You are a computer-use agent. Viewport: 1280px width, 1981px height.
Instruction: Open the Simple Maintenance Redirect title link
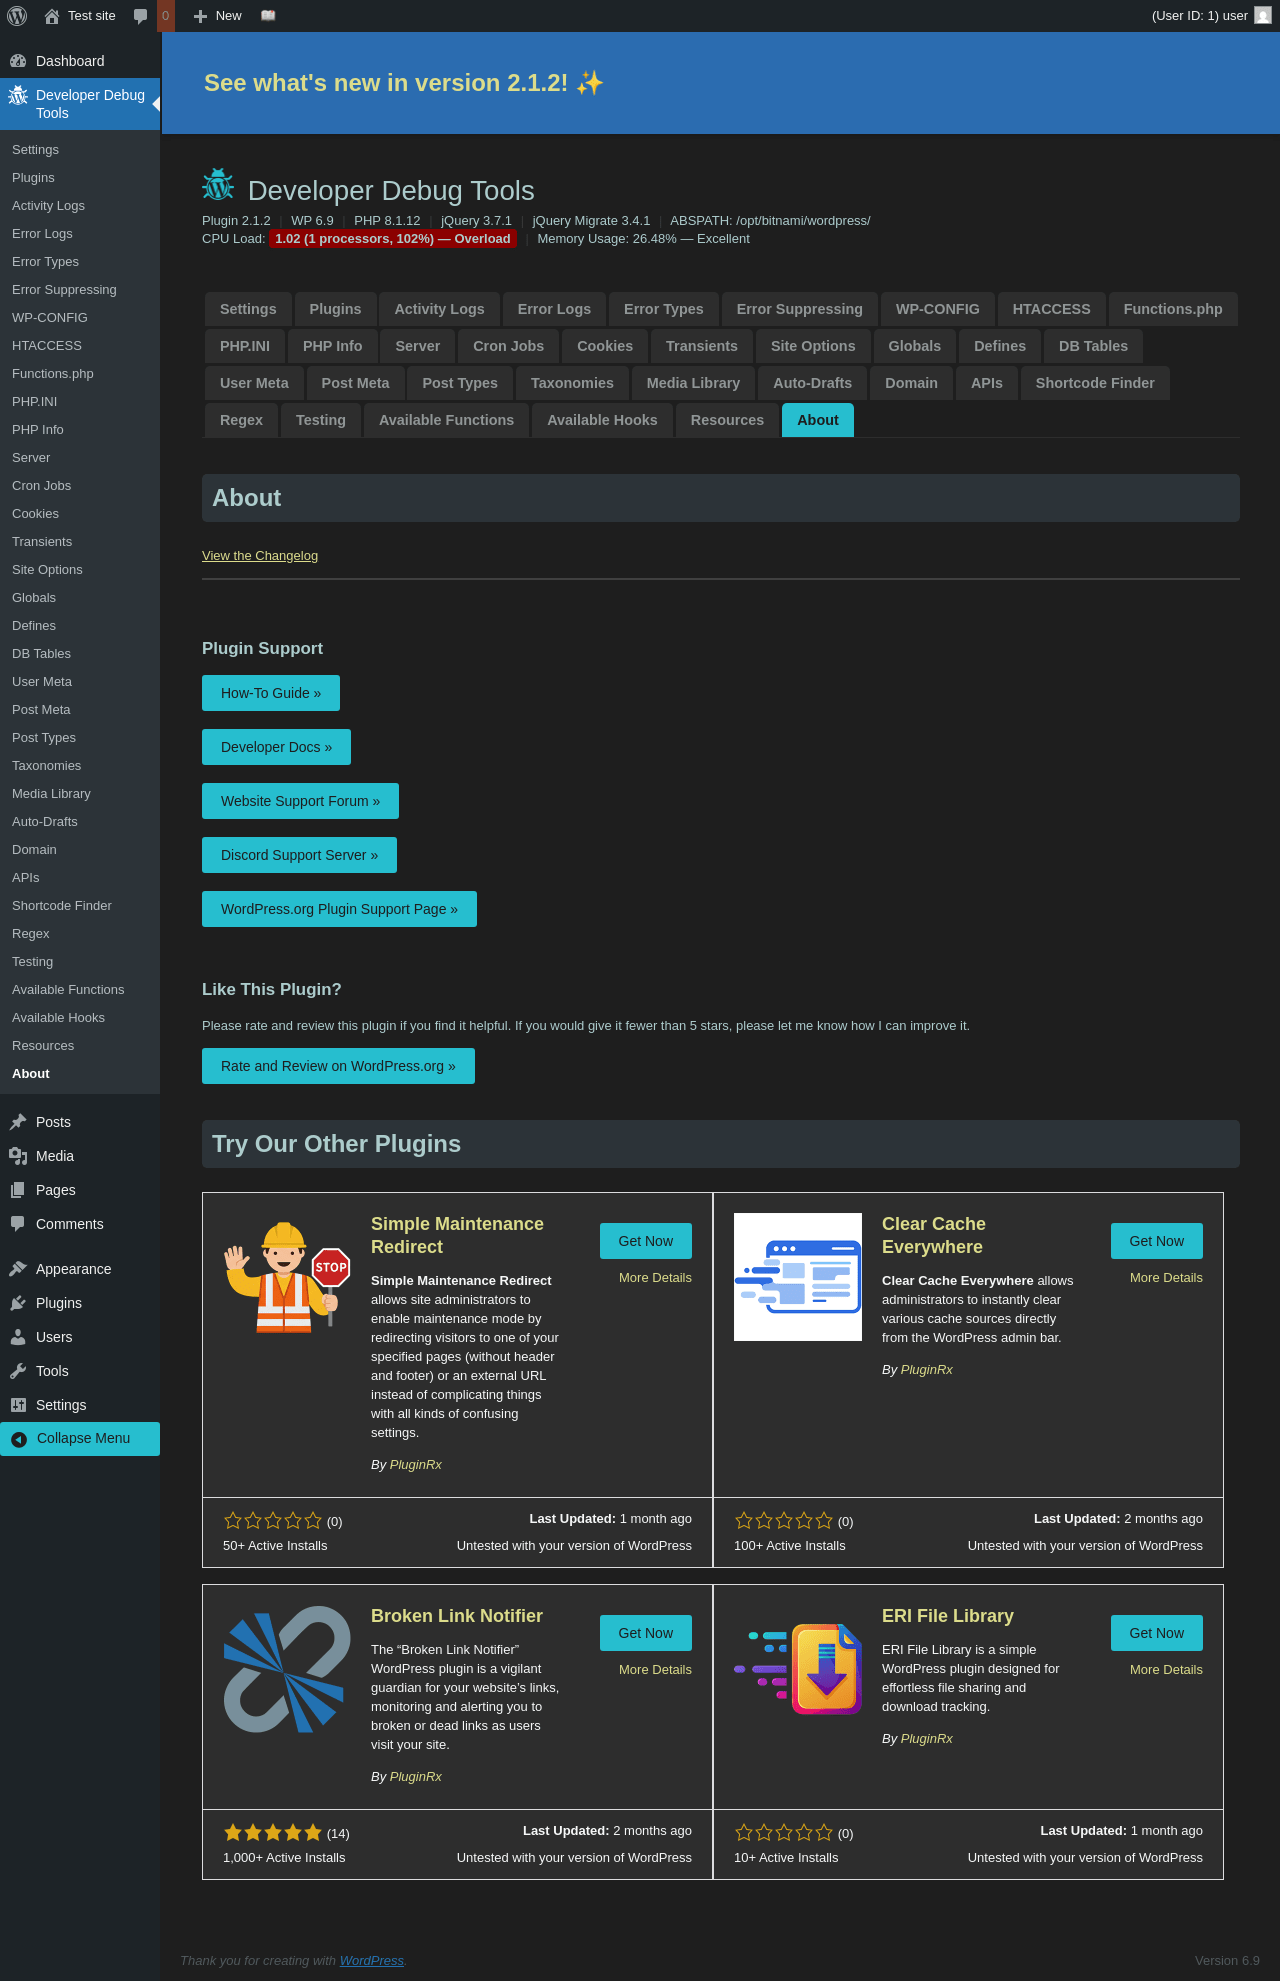(x=457, y=1236)
